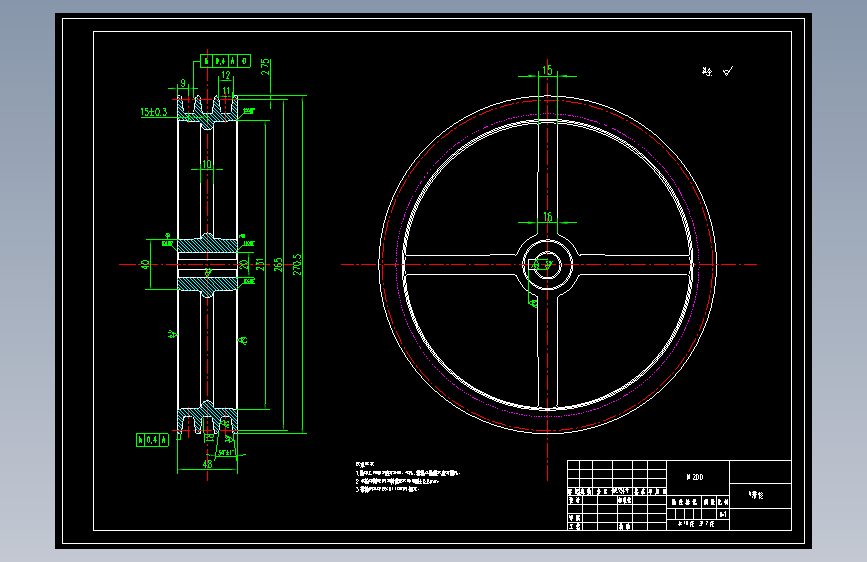Image resolution: width=867 pixels, height=562 pixels.
Task: Select the 12 groove width dimension
Action: [226, 75]
